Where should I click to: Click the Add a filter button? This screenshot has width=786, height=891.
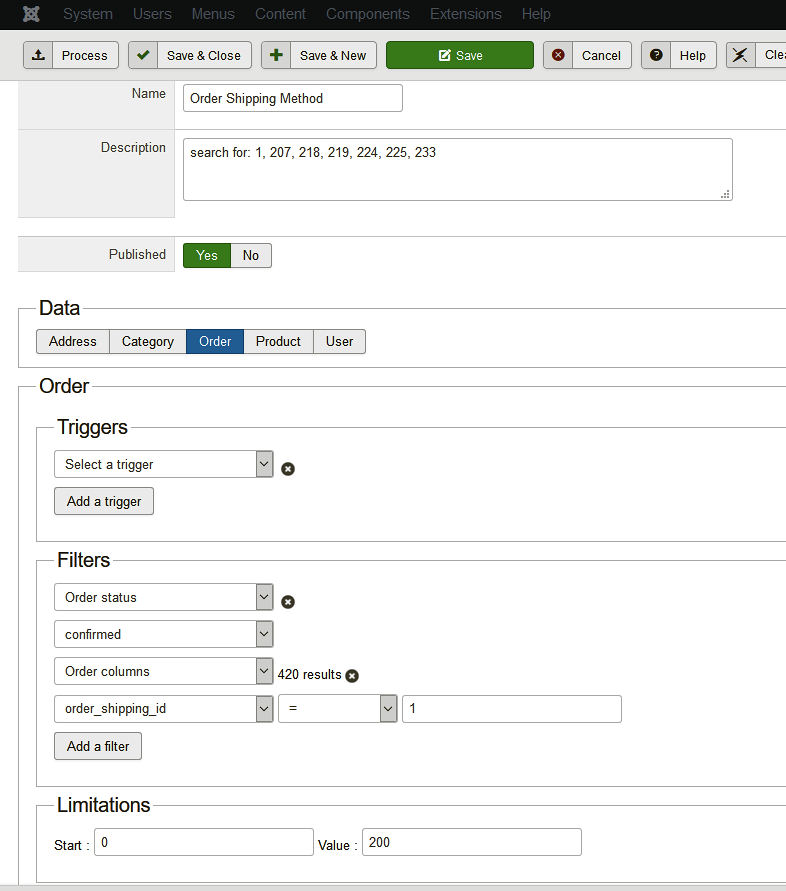click(98, 746)
